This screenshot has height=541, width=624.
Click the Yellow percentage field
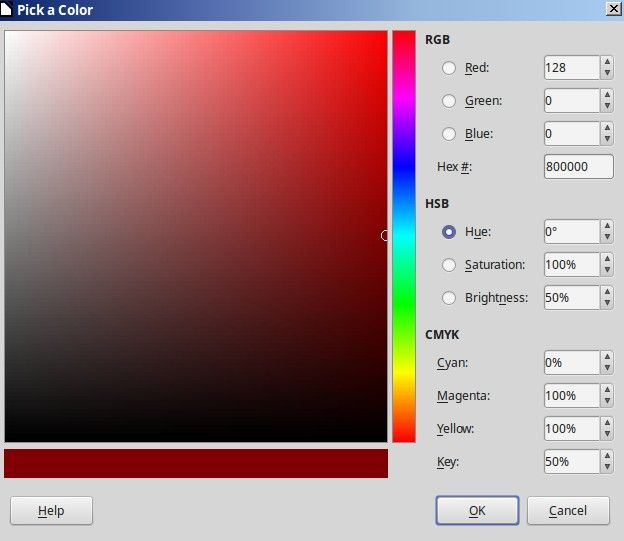[x=571, y=429]
